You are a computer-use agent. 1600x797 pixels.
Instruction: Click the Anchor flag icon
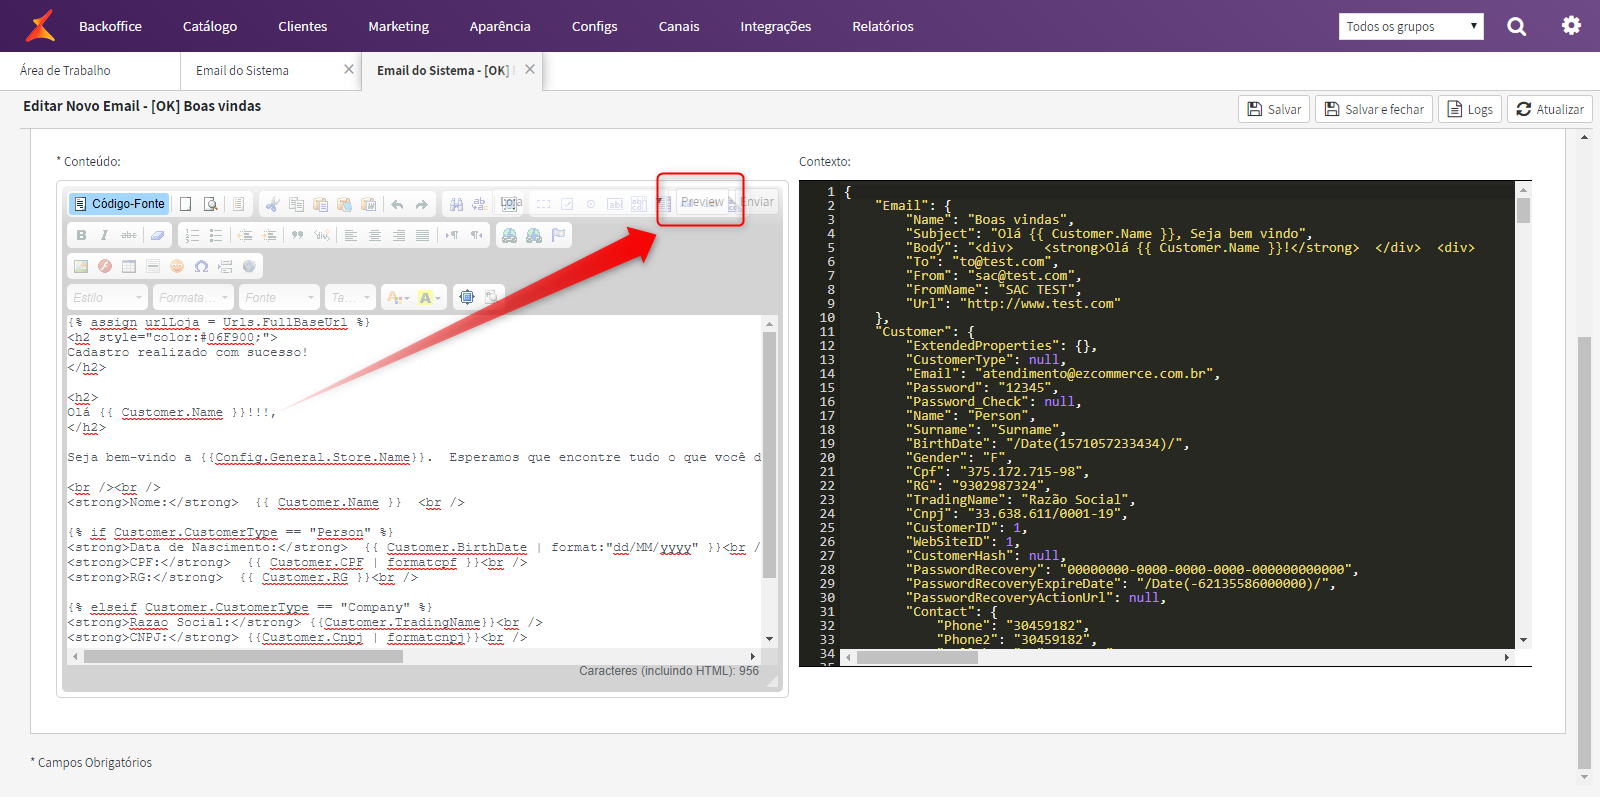tap(558, 235)
